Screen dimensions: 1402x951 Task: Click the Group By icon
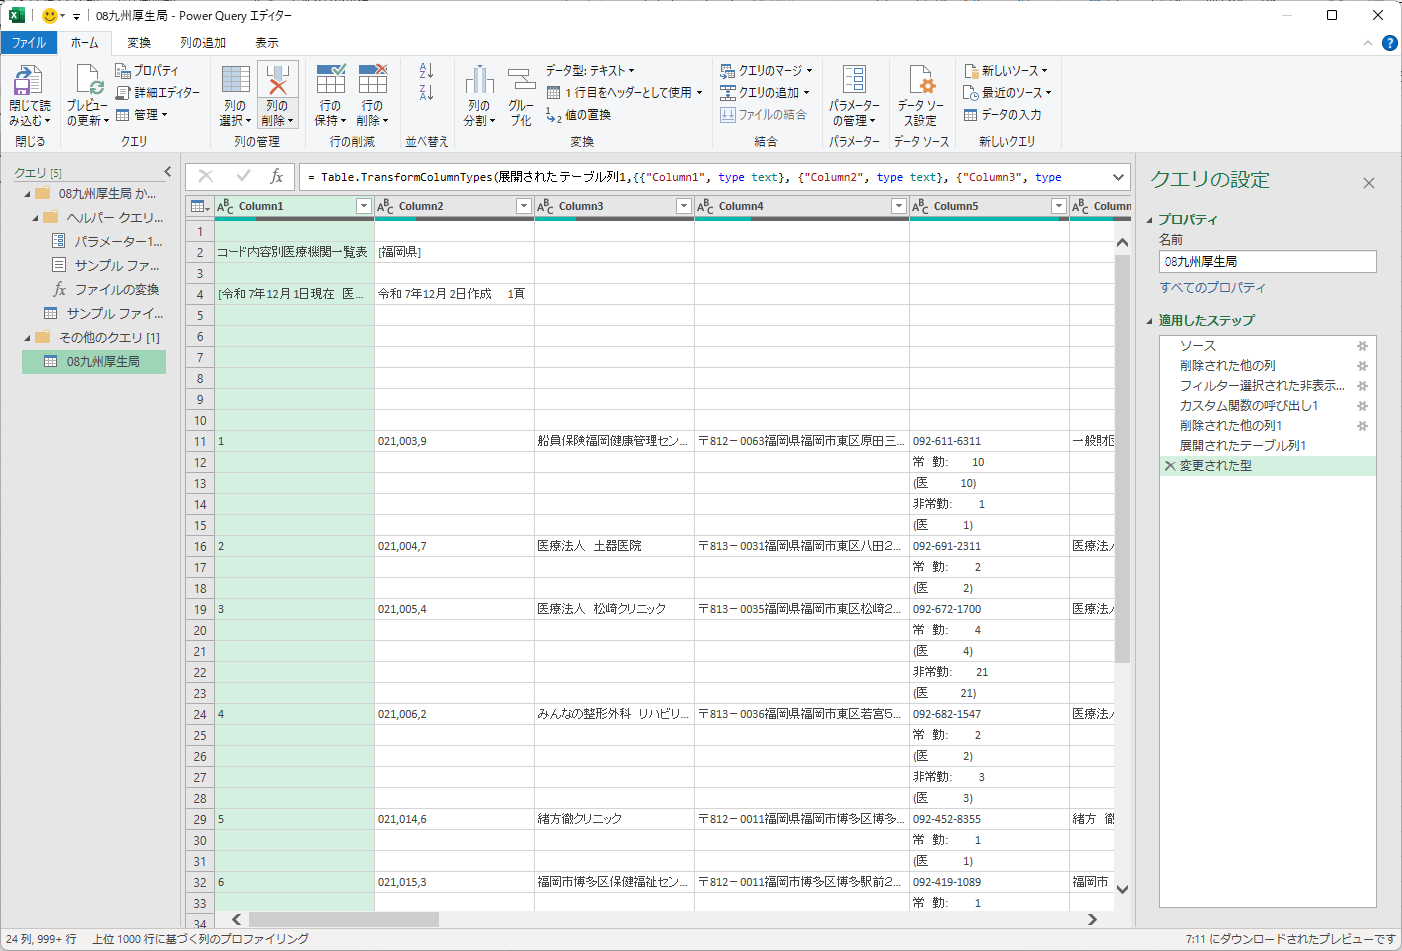[x=521, y=82]
